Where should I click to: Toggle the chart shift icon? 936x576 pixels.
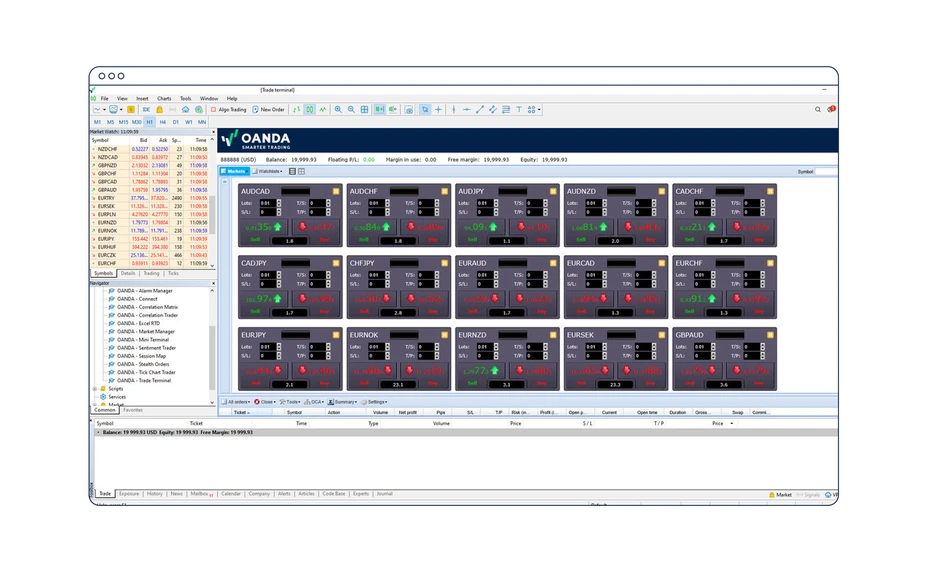(392, 110)
